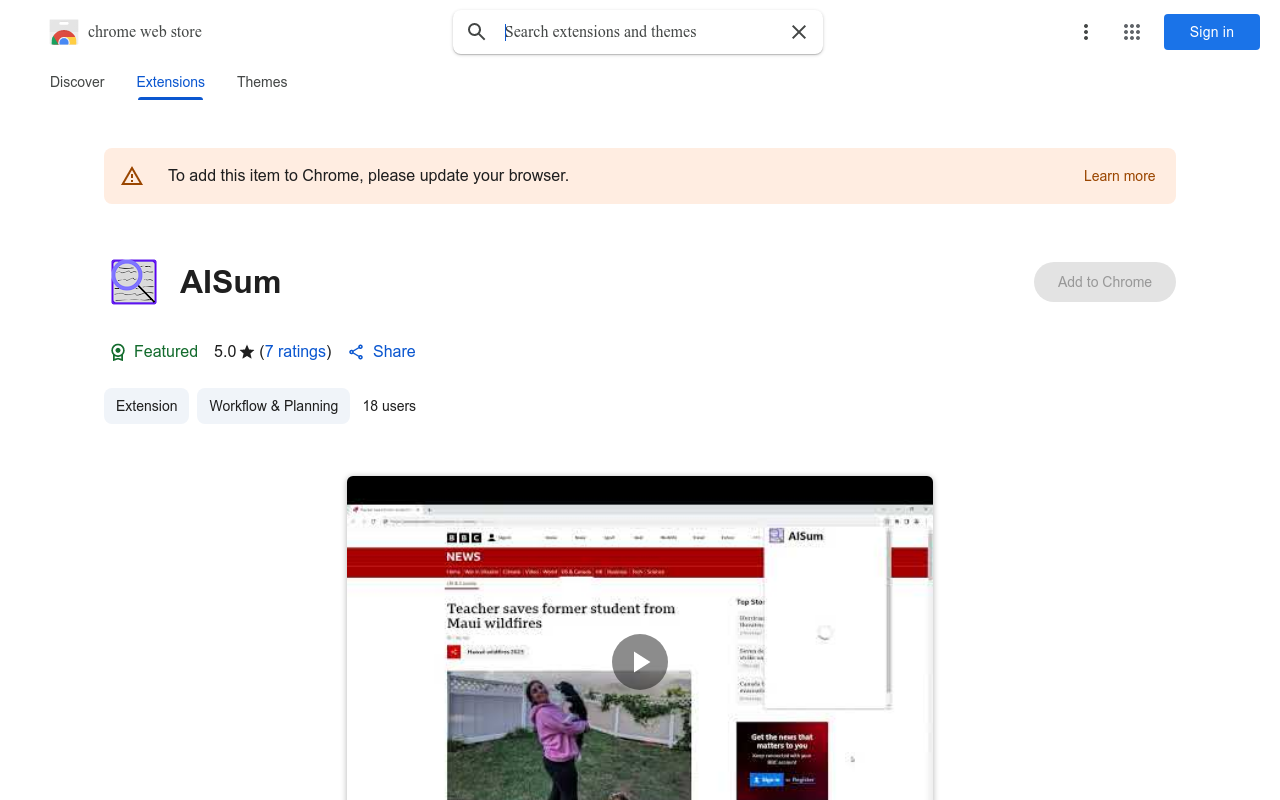
Task: Click the AISum extension icon
Action: 134,282
